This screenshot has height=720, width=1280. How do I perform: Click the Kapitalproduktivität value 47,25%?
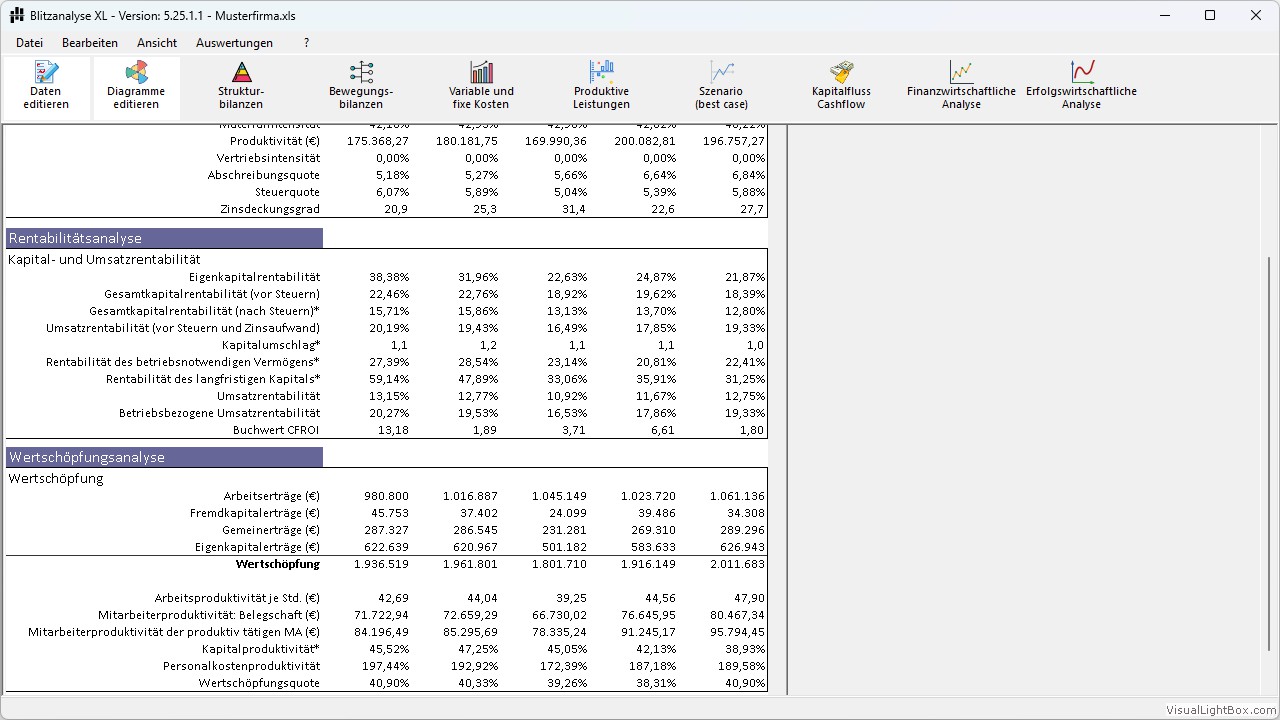(x=478, y=649)
